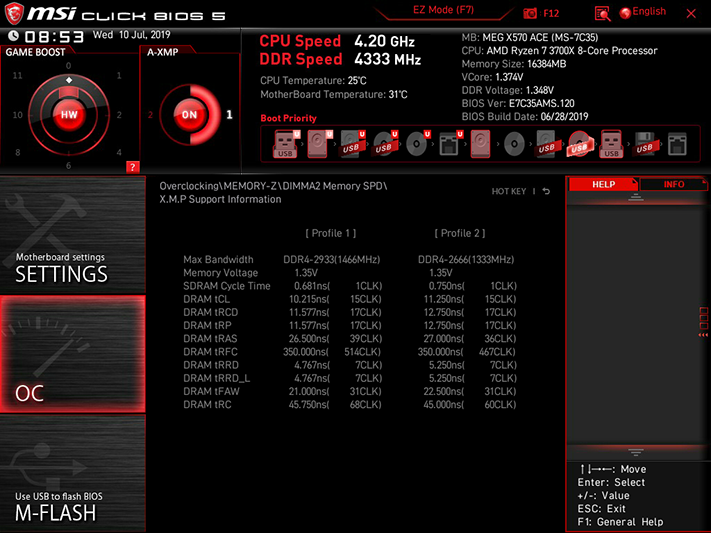
Task: Click help panel lower scroll handle
Action: pos(636,452)
